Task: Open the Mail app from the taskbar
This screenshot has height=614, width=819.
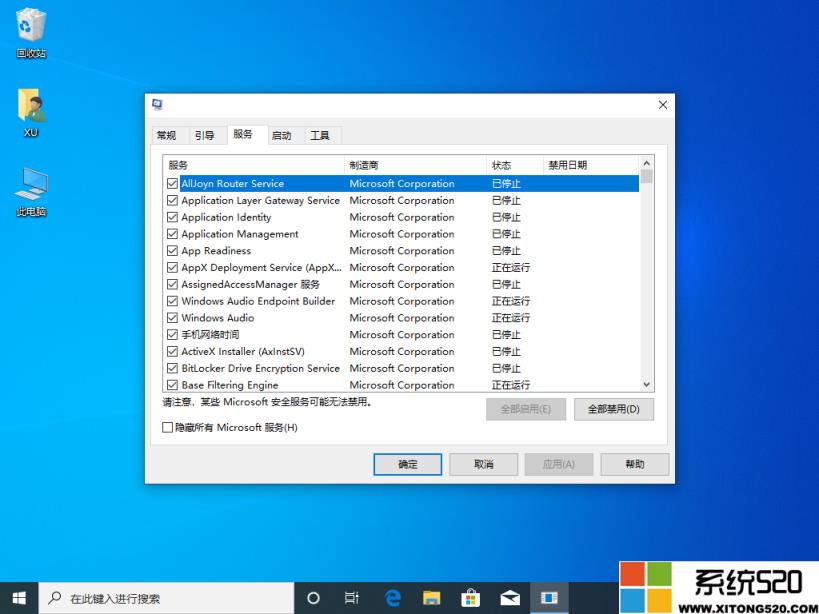Action: pos(511,597)
